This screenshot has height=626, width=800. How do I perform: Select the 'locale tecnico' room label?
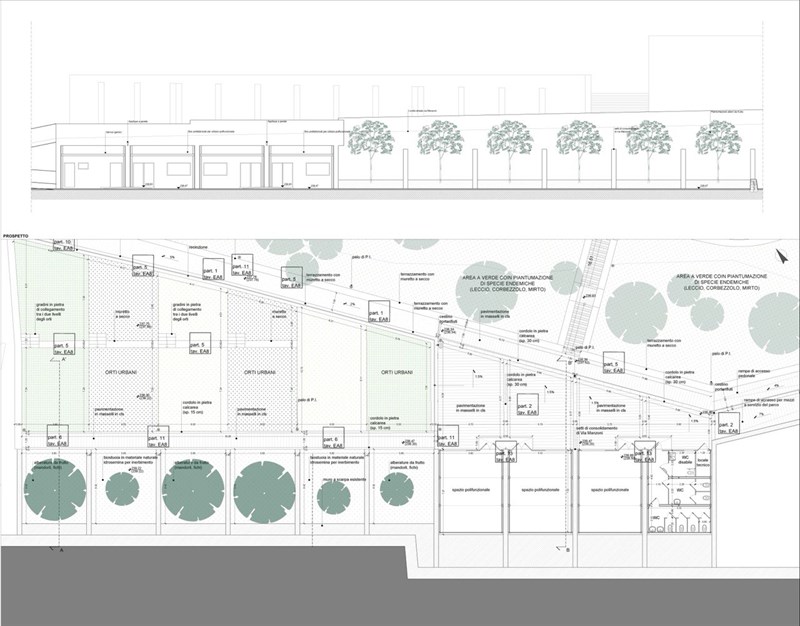point(704,461)
